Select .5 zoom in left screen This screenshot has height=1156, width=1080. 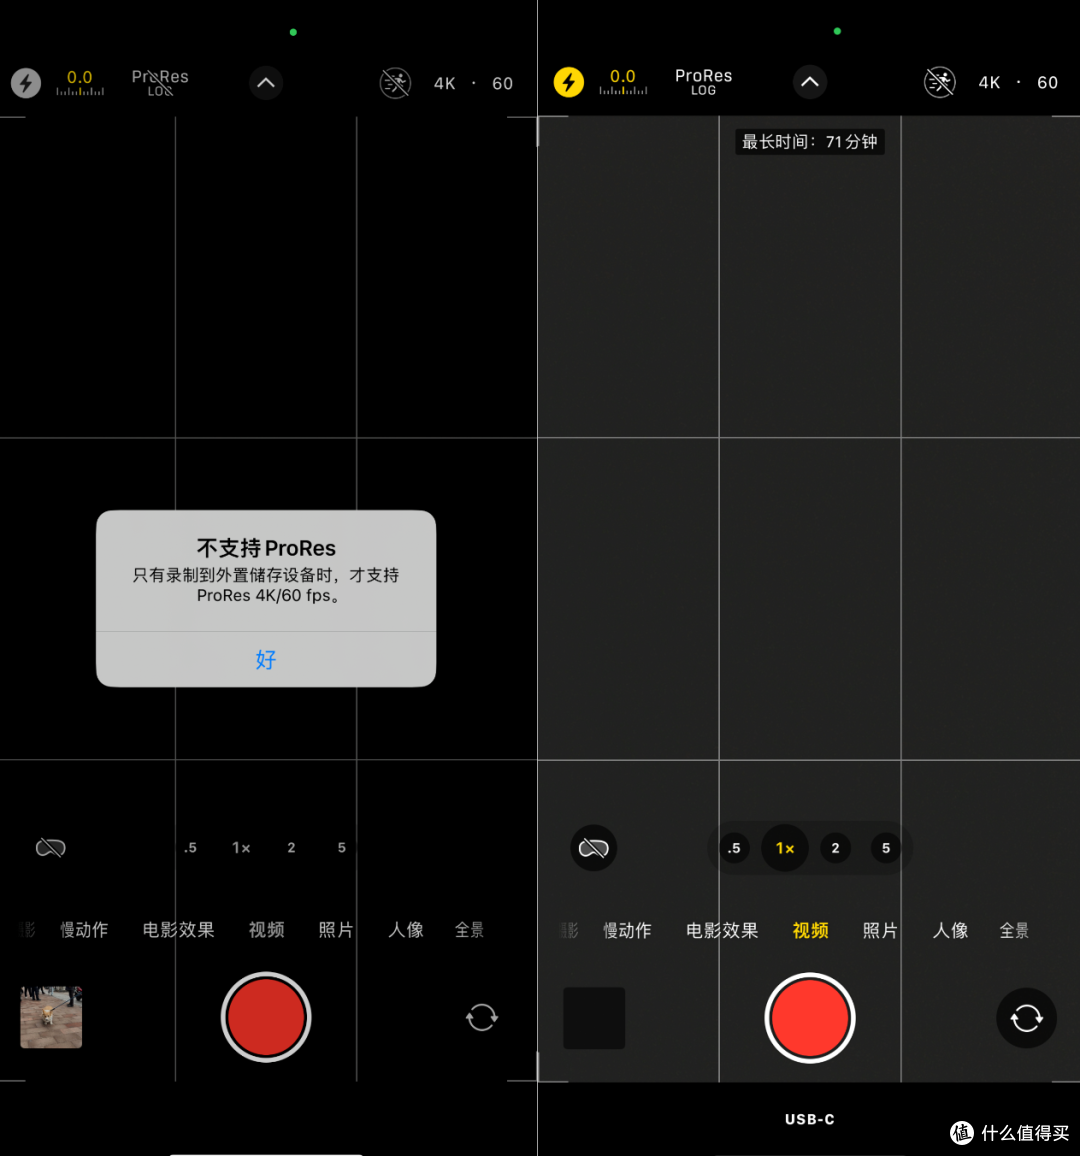pyautogui.click(x=190, y=848)
